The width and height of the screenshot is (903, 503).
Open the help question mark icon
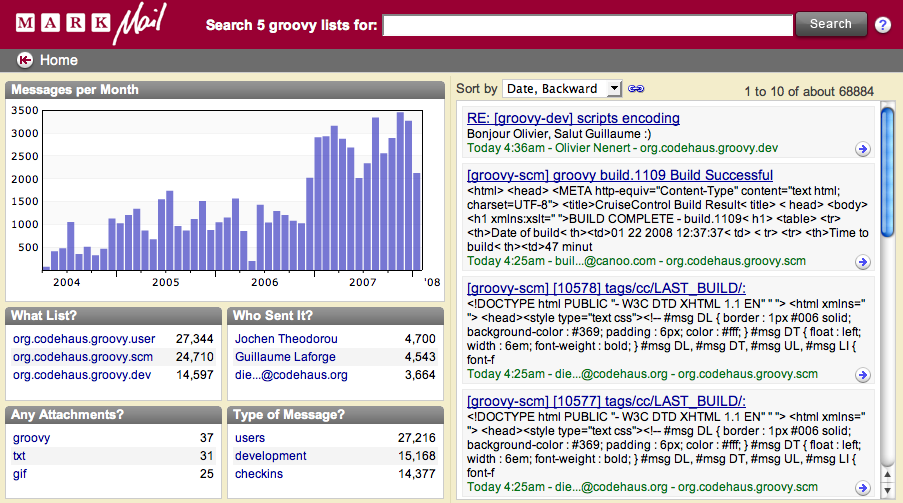pyautogui.click(x=882, y=25)
